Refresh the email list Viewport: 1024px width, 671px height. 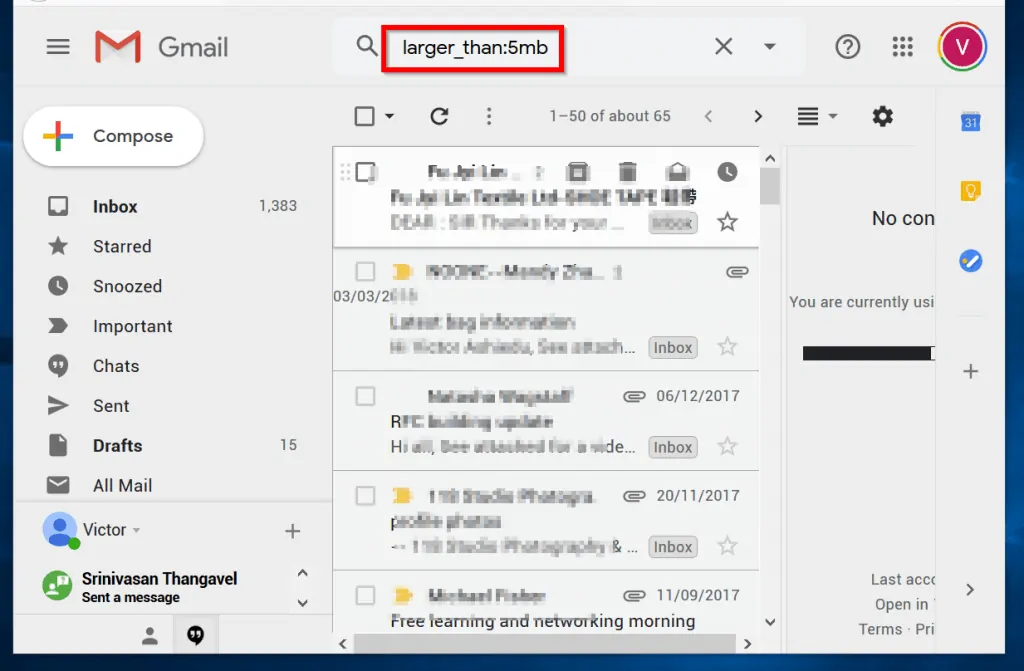point(438,116)
